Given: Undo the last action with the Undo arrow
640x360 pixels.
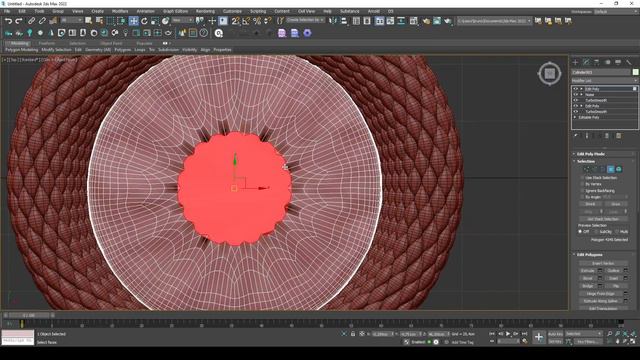Looking at the screenshot, I should tap(8, 20).
